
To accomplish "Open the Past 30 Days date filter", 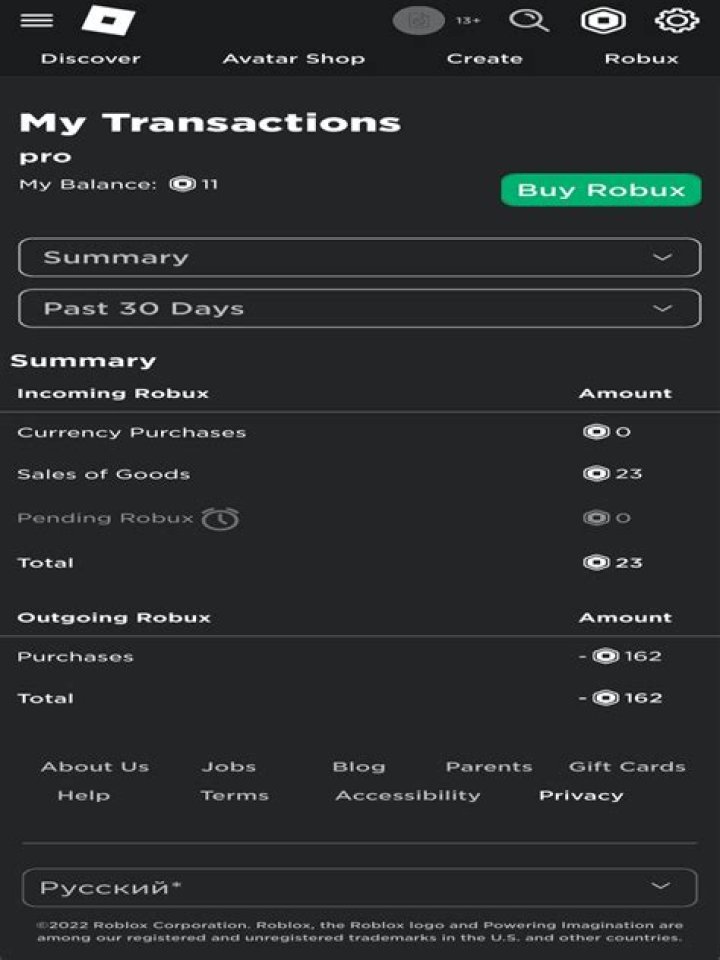I will click(x=360, y=308).
